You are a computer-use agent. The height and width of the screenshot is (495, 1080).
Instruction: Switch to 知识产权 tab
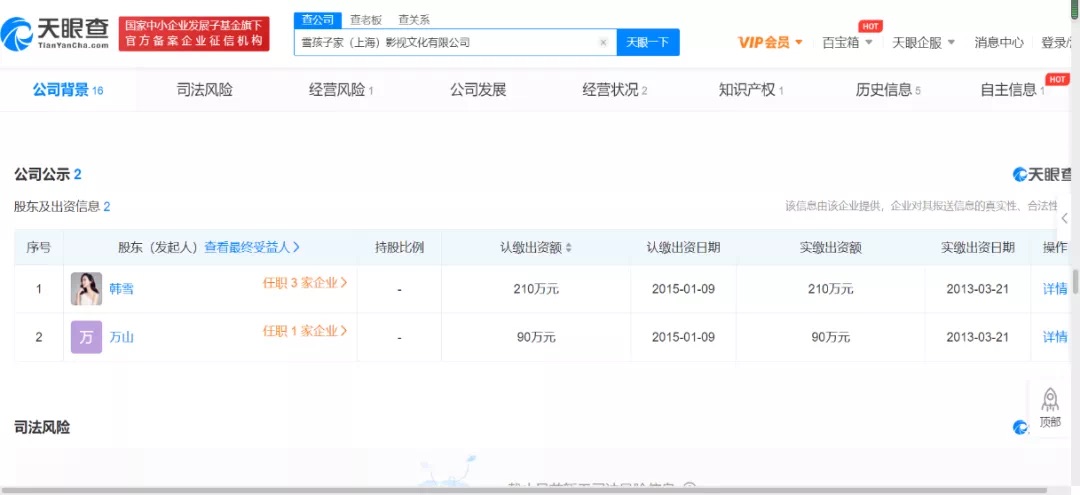pos(751,89)
